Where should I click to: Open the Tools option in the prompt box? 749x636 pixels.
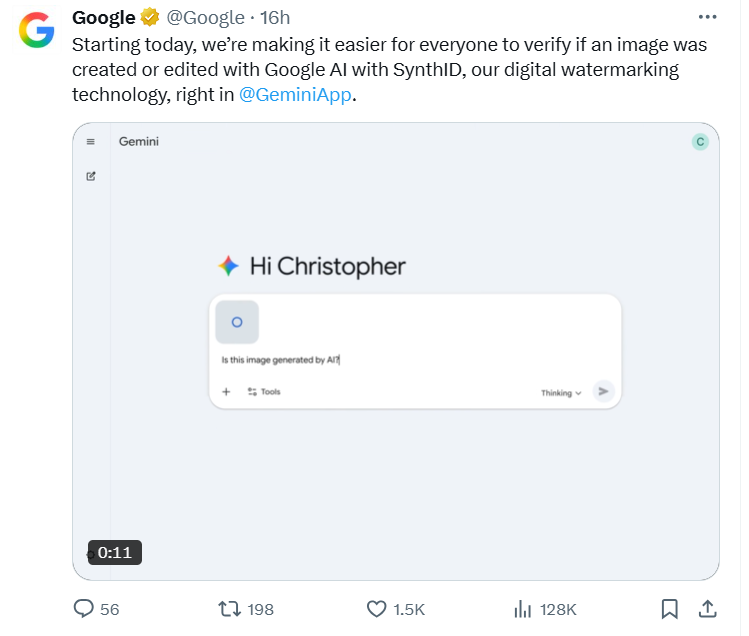pyautogui.click(x=264, y=392)
